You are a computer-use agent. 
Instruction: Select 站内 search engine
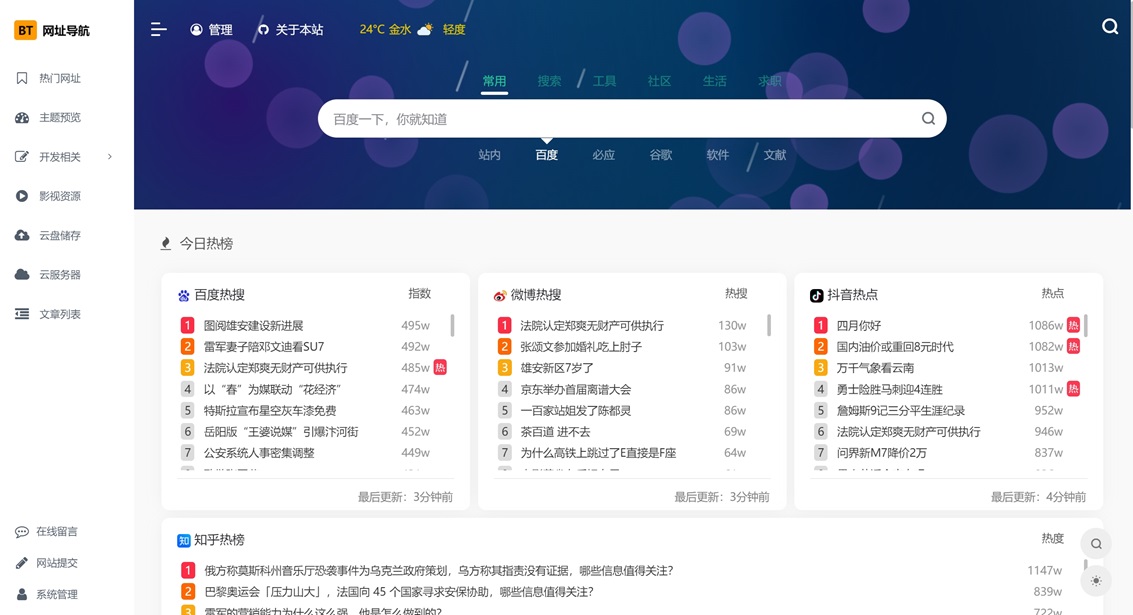click(x=489, y=155)
